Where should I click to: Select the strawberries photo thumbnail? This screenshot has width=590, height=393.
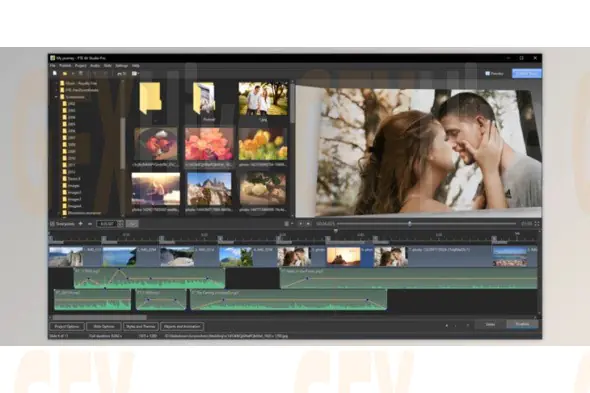coord(156,144)
